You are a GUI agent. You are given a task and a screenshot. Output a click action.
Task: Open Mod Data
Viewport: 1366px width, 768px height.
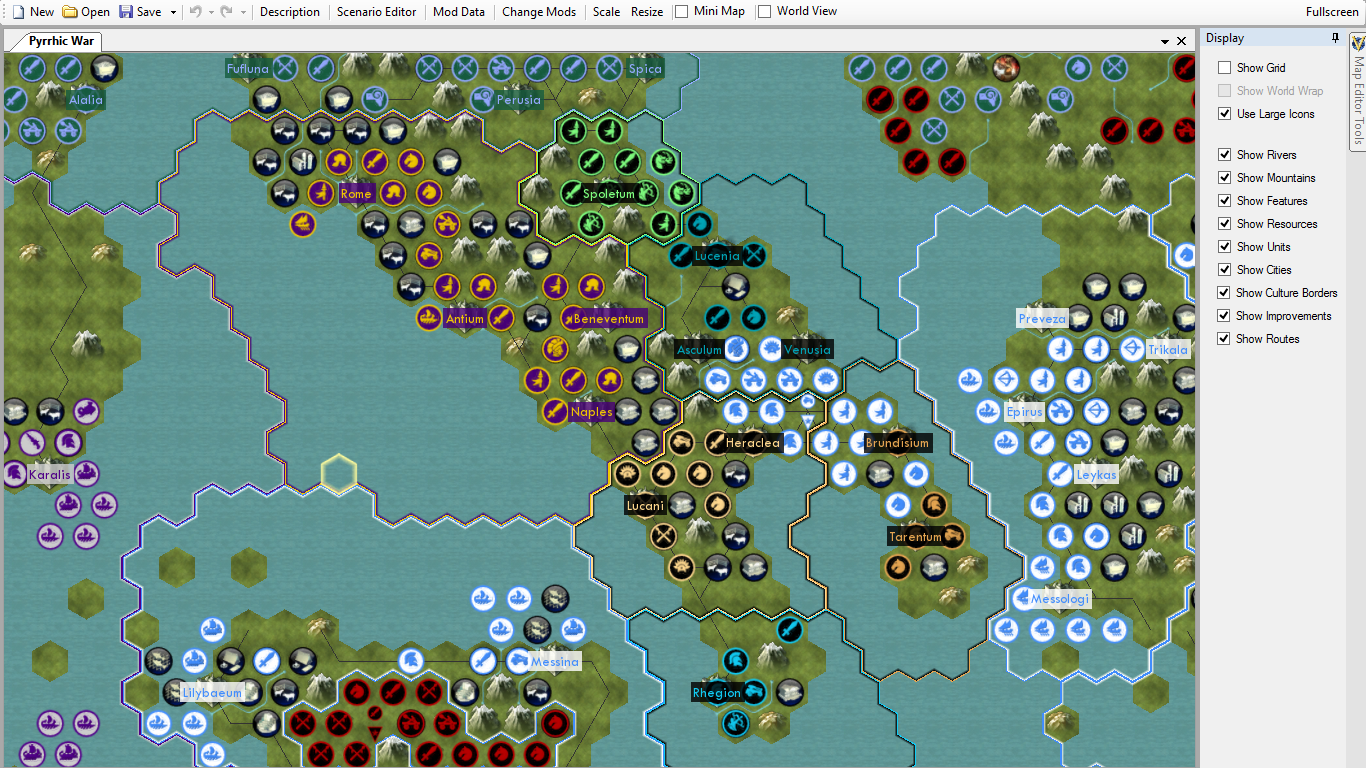point(459,12)
